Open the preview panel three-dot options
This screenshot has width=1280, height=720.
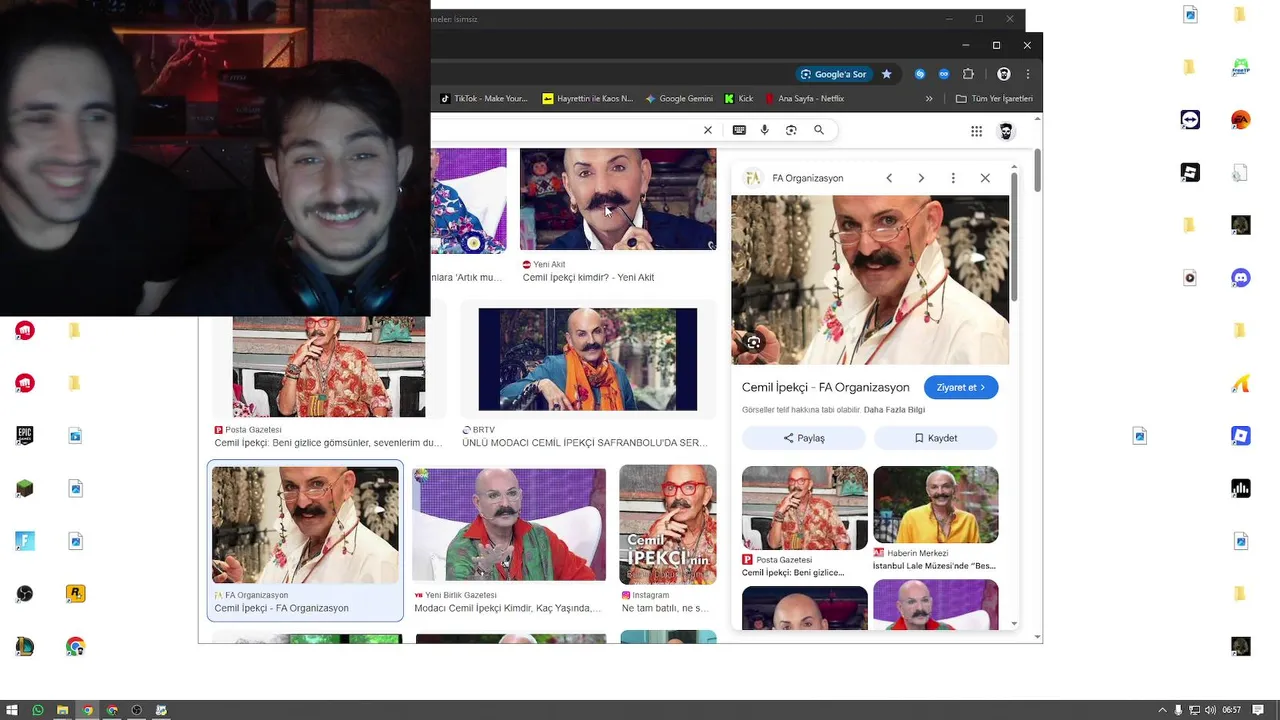(x=953, y=178)
